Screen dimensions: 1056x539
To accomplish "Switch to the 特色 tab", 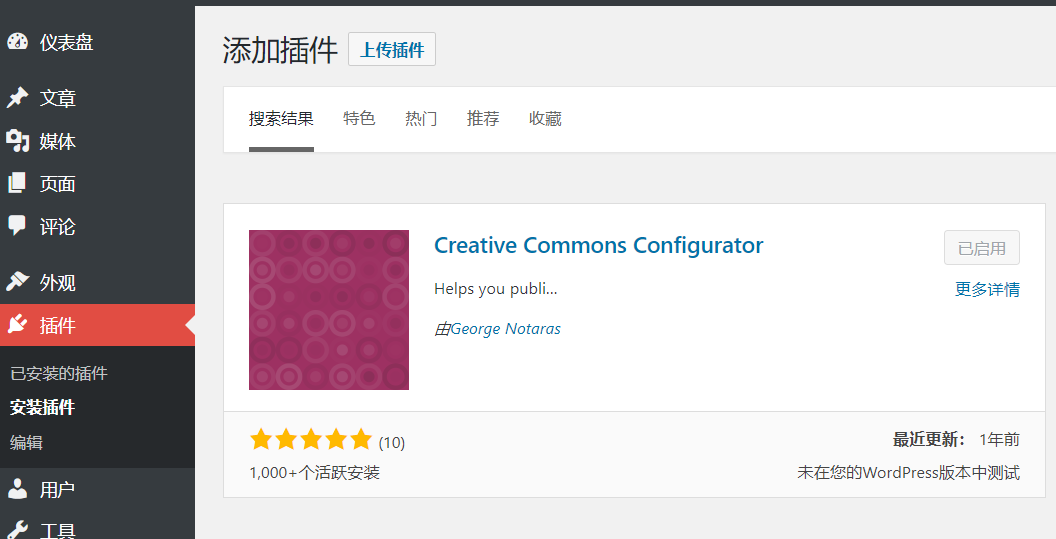I will point(359,119).
